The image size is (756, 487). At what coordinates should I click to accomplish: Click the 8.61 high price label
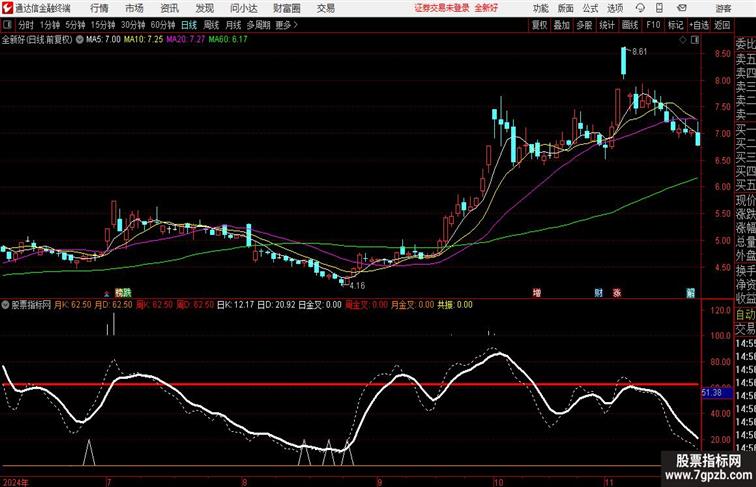coord(639,52)
